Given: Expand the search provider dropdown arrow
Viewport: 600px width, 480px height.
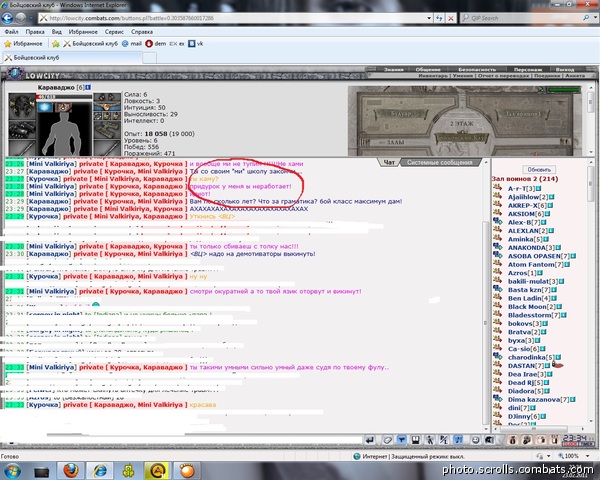Looking at the screenshot, I should 595,18.
